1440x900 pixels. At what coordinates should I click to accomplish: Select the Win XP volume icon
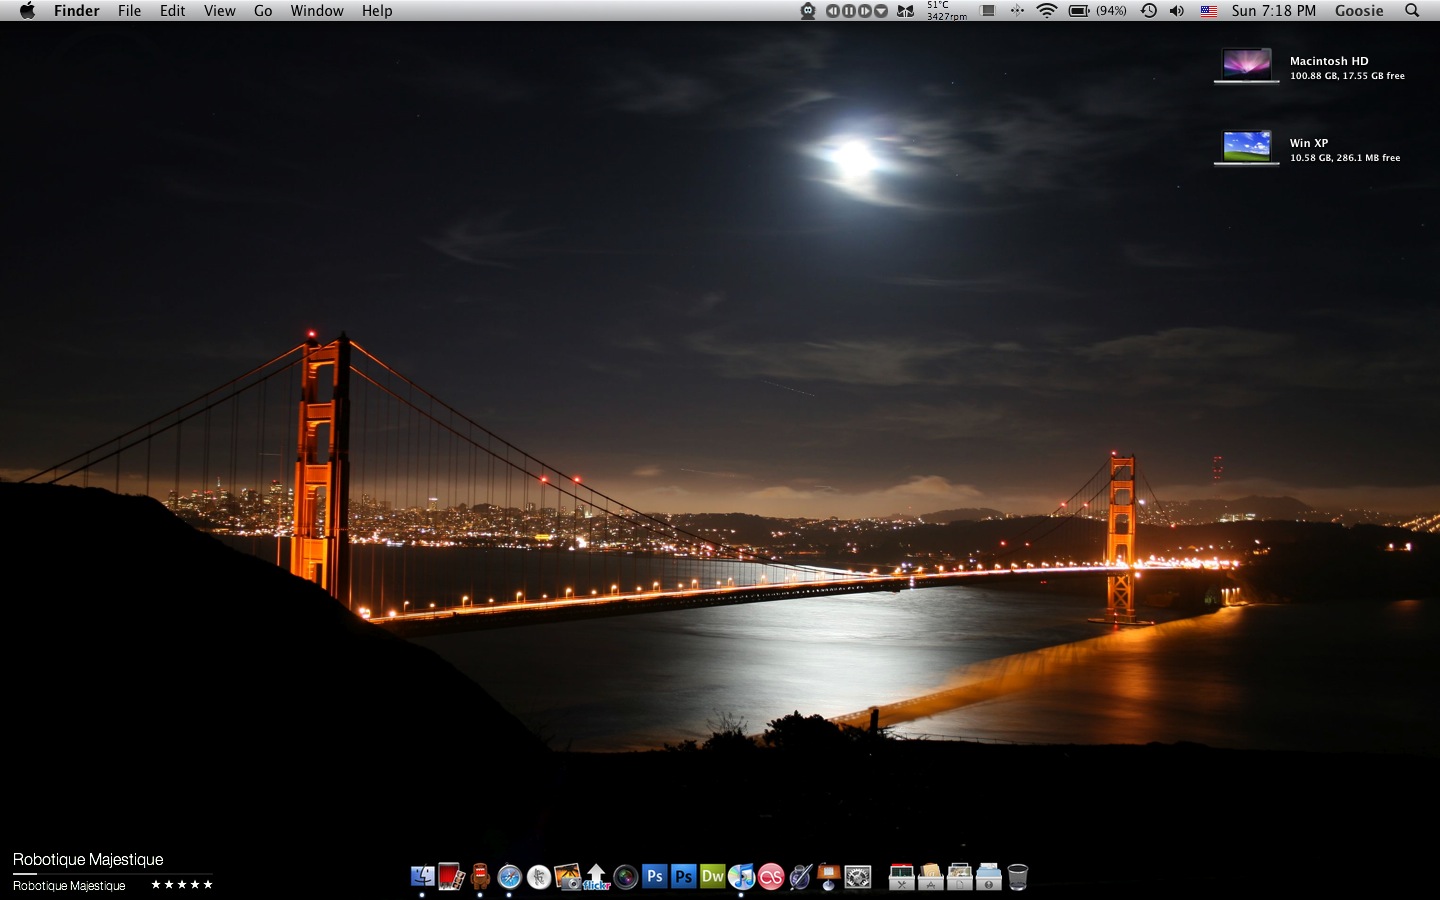click(x=1246, y=147)
